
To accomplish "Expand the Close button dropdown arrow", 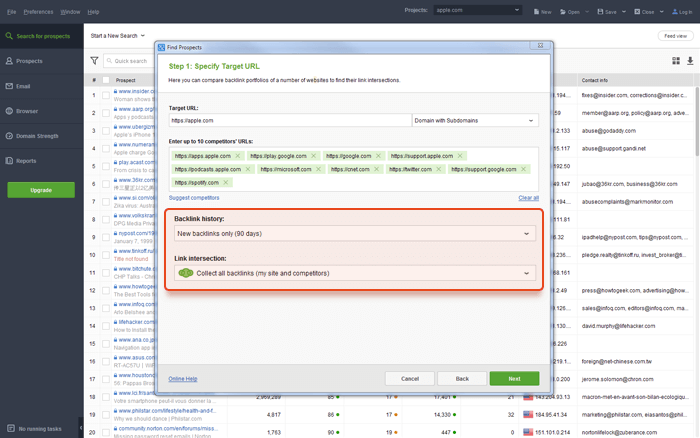I will pyautogui.click(x=661, y=12).
